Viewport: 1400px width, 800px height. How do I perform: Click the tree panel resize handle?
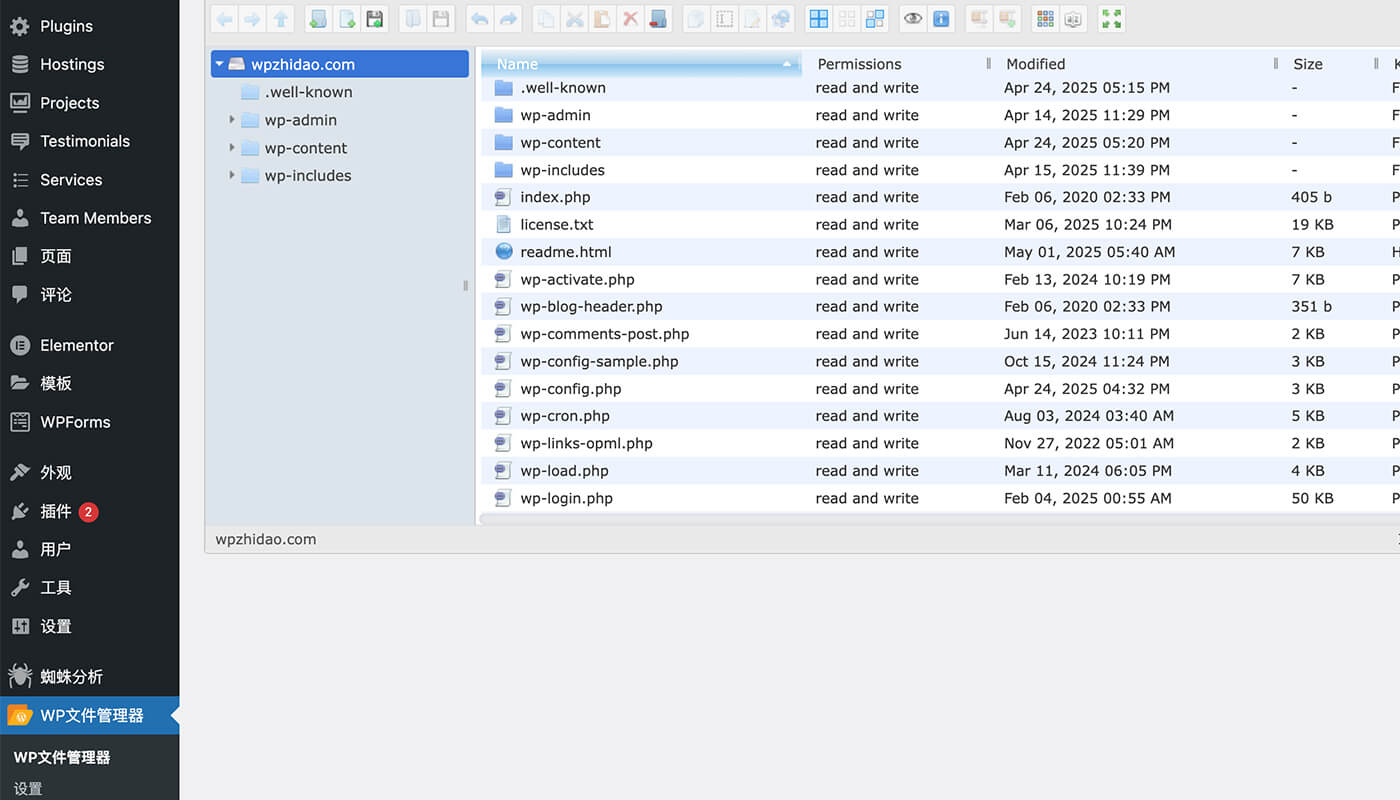[466, 285]
